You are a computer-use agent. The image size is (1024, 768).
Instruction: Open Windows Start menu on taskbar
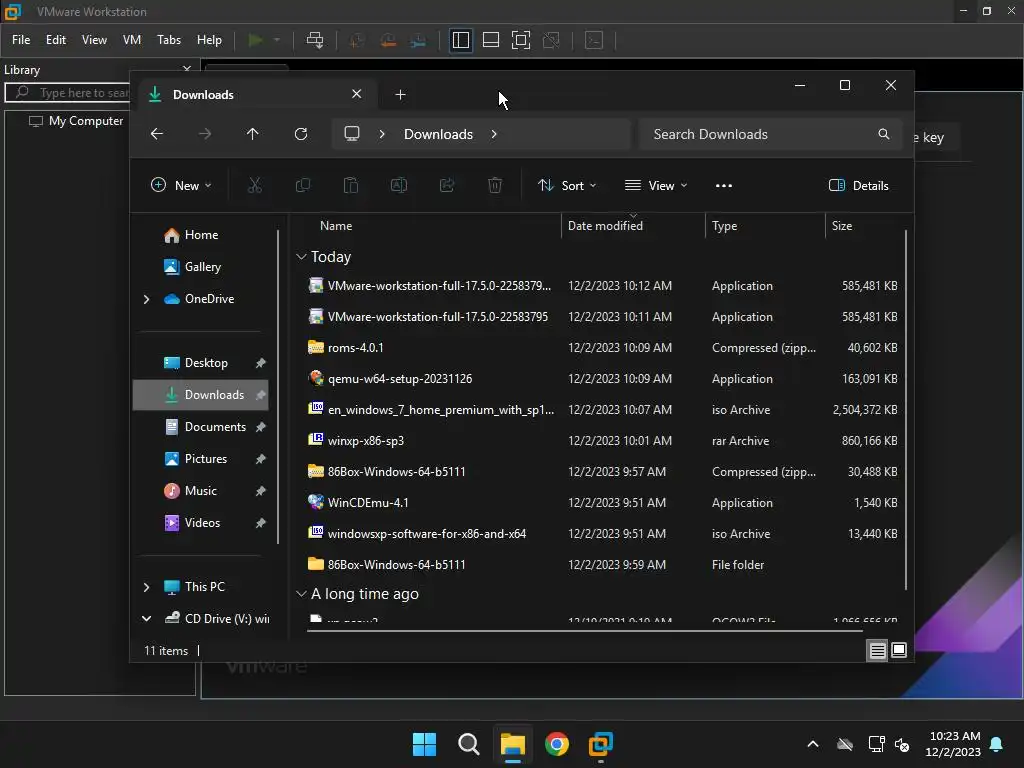[x=424, y=744]
